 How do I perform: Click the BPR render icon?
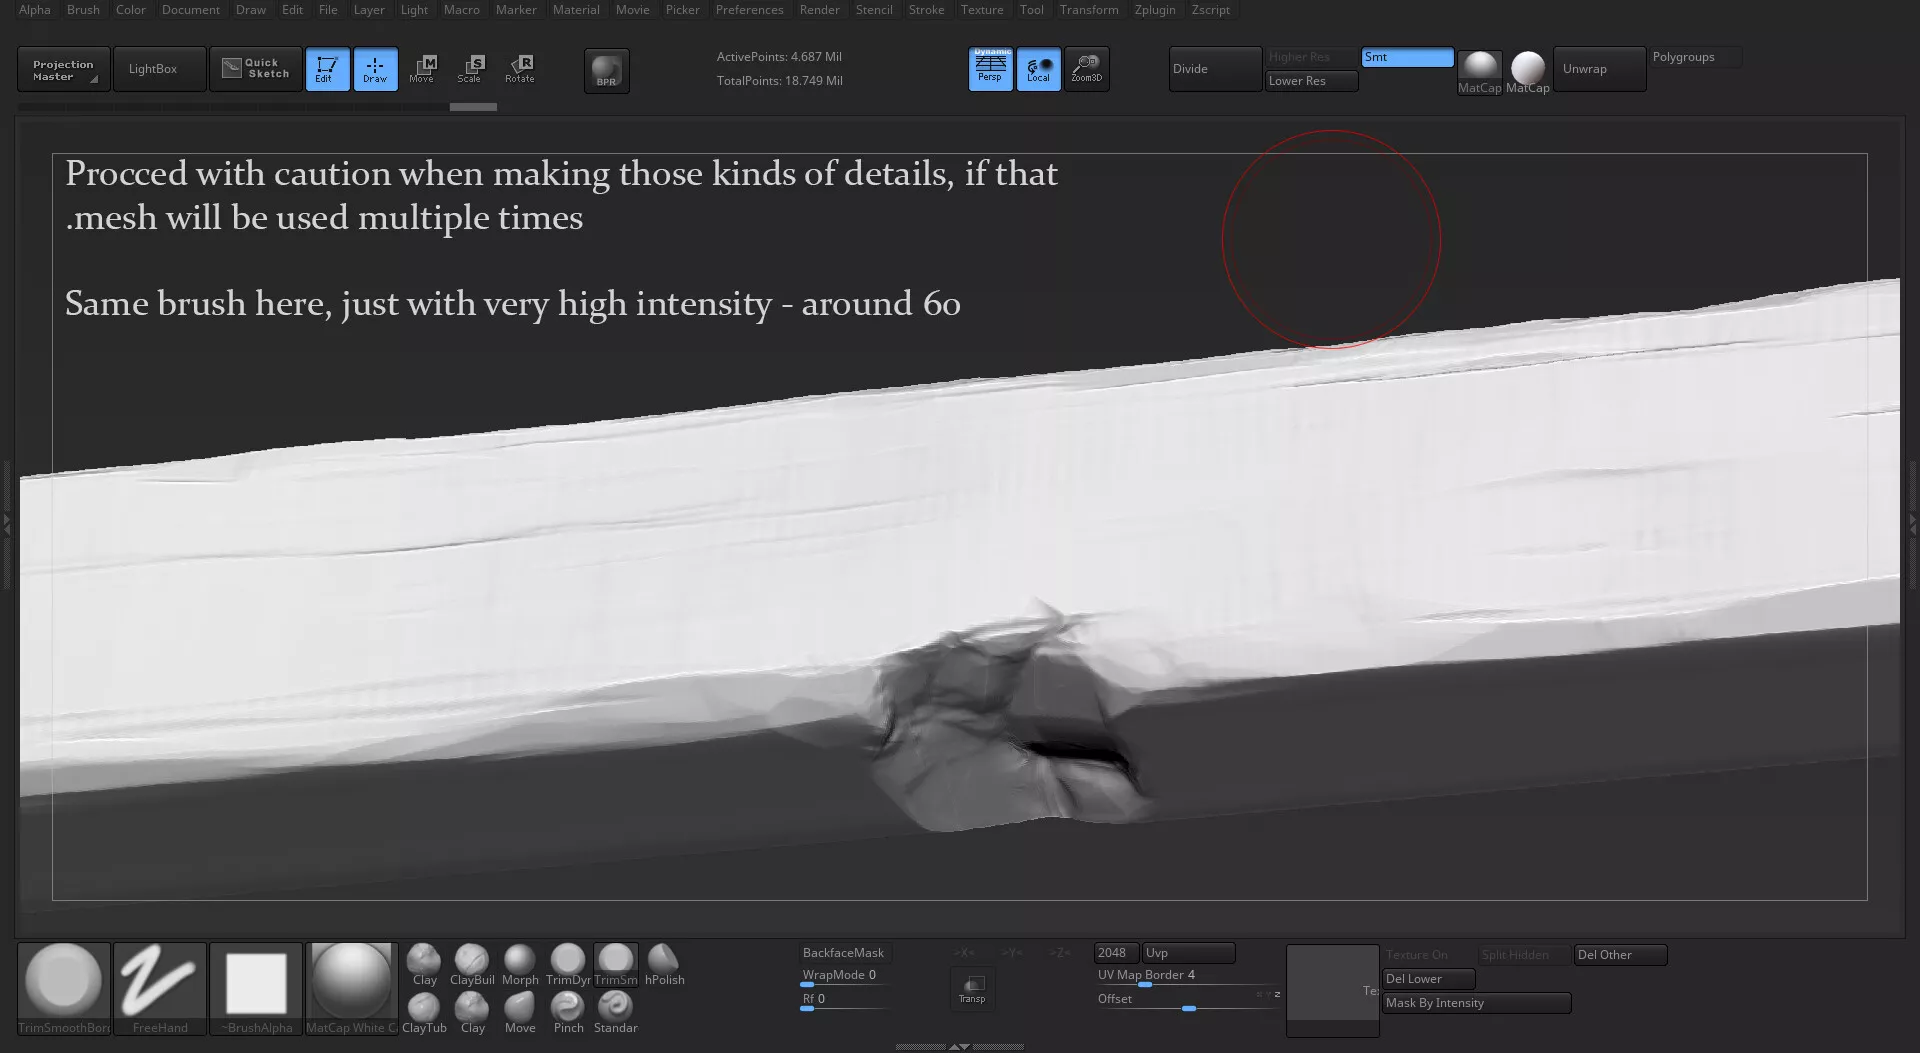tap(606, 71)
